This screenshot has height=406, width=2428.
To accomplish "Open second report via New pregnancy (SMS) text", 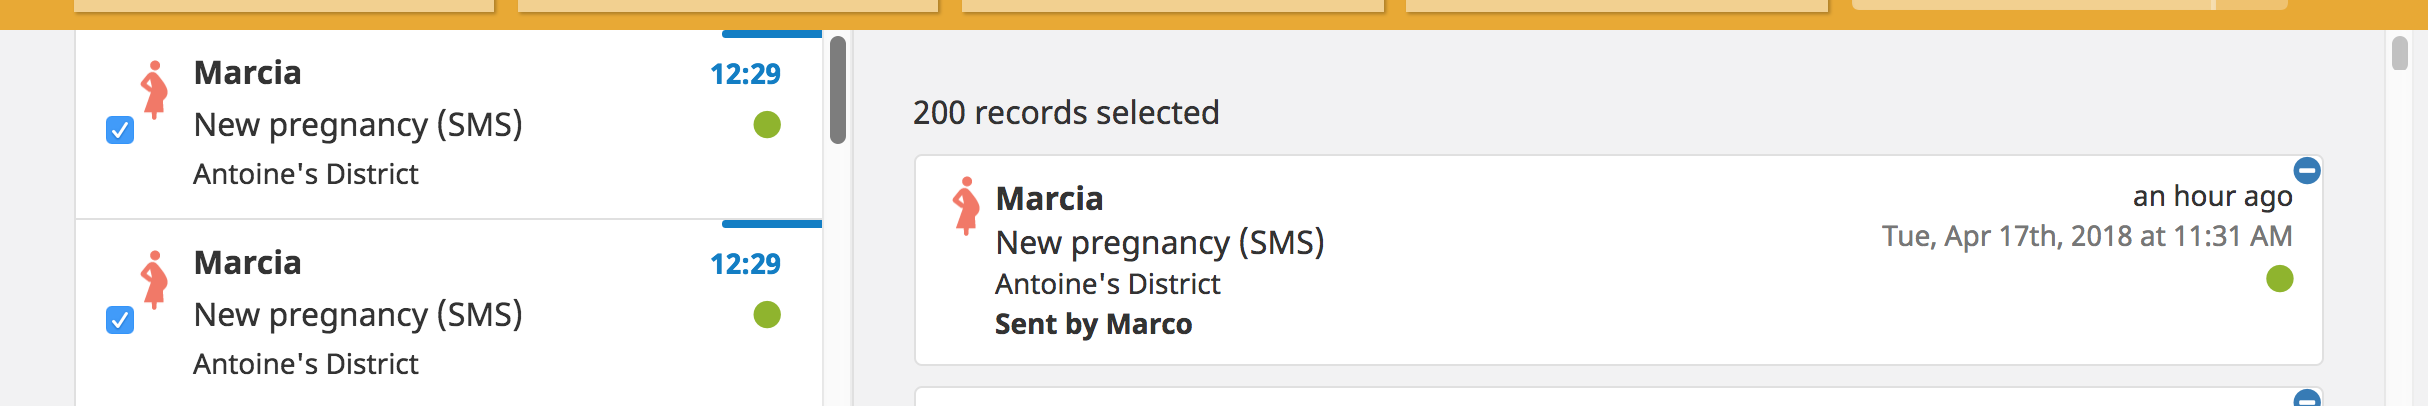I will click(x=358, y=315).
